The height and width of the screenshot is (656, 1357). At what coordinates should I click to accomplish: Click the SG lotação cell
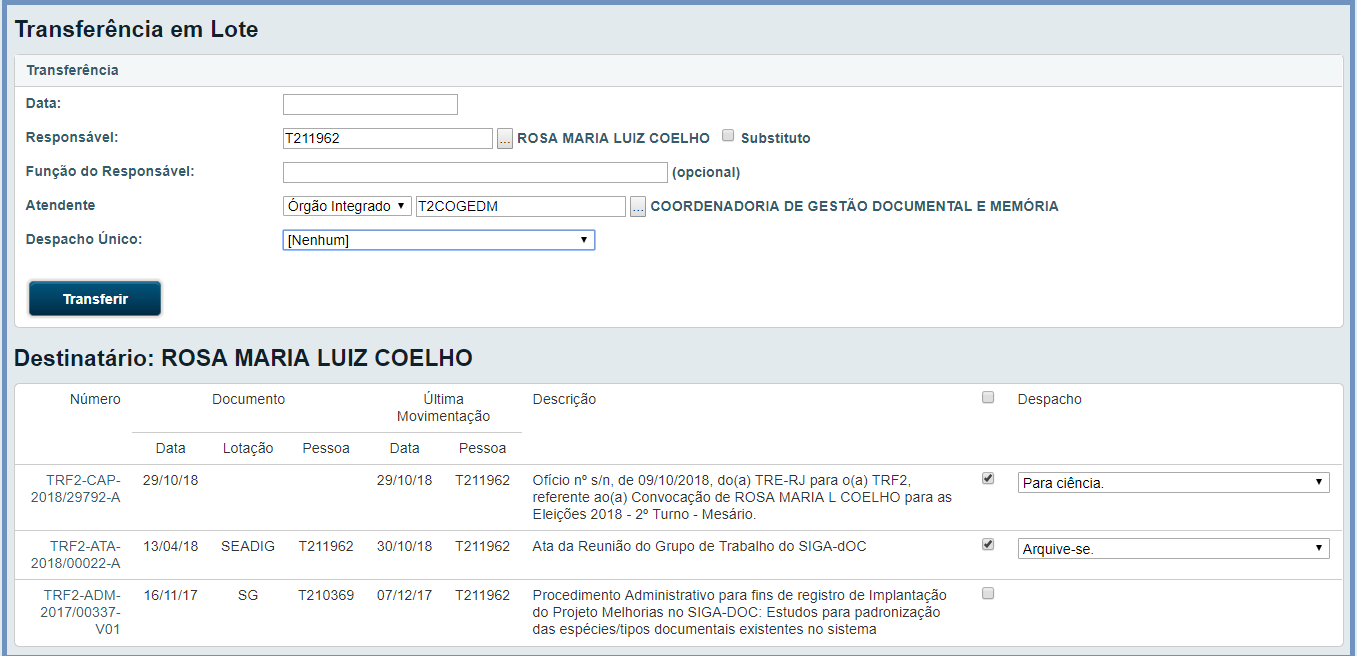tap(248, 595)
